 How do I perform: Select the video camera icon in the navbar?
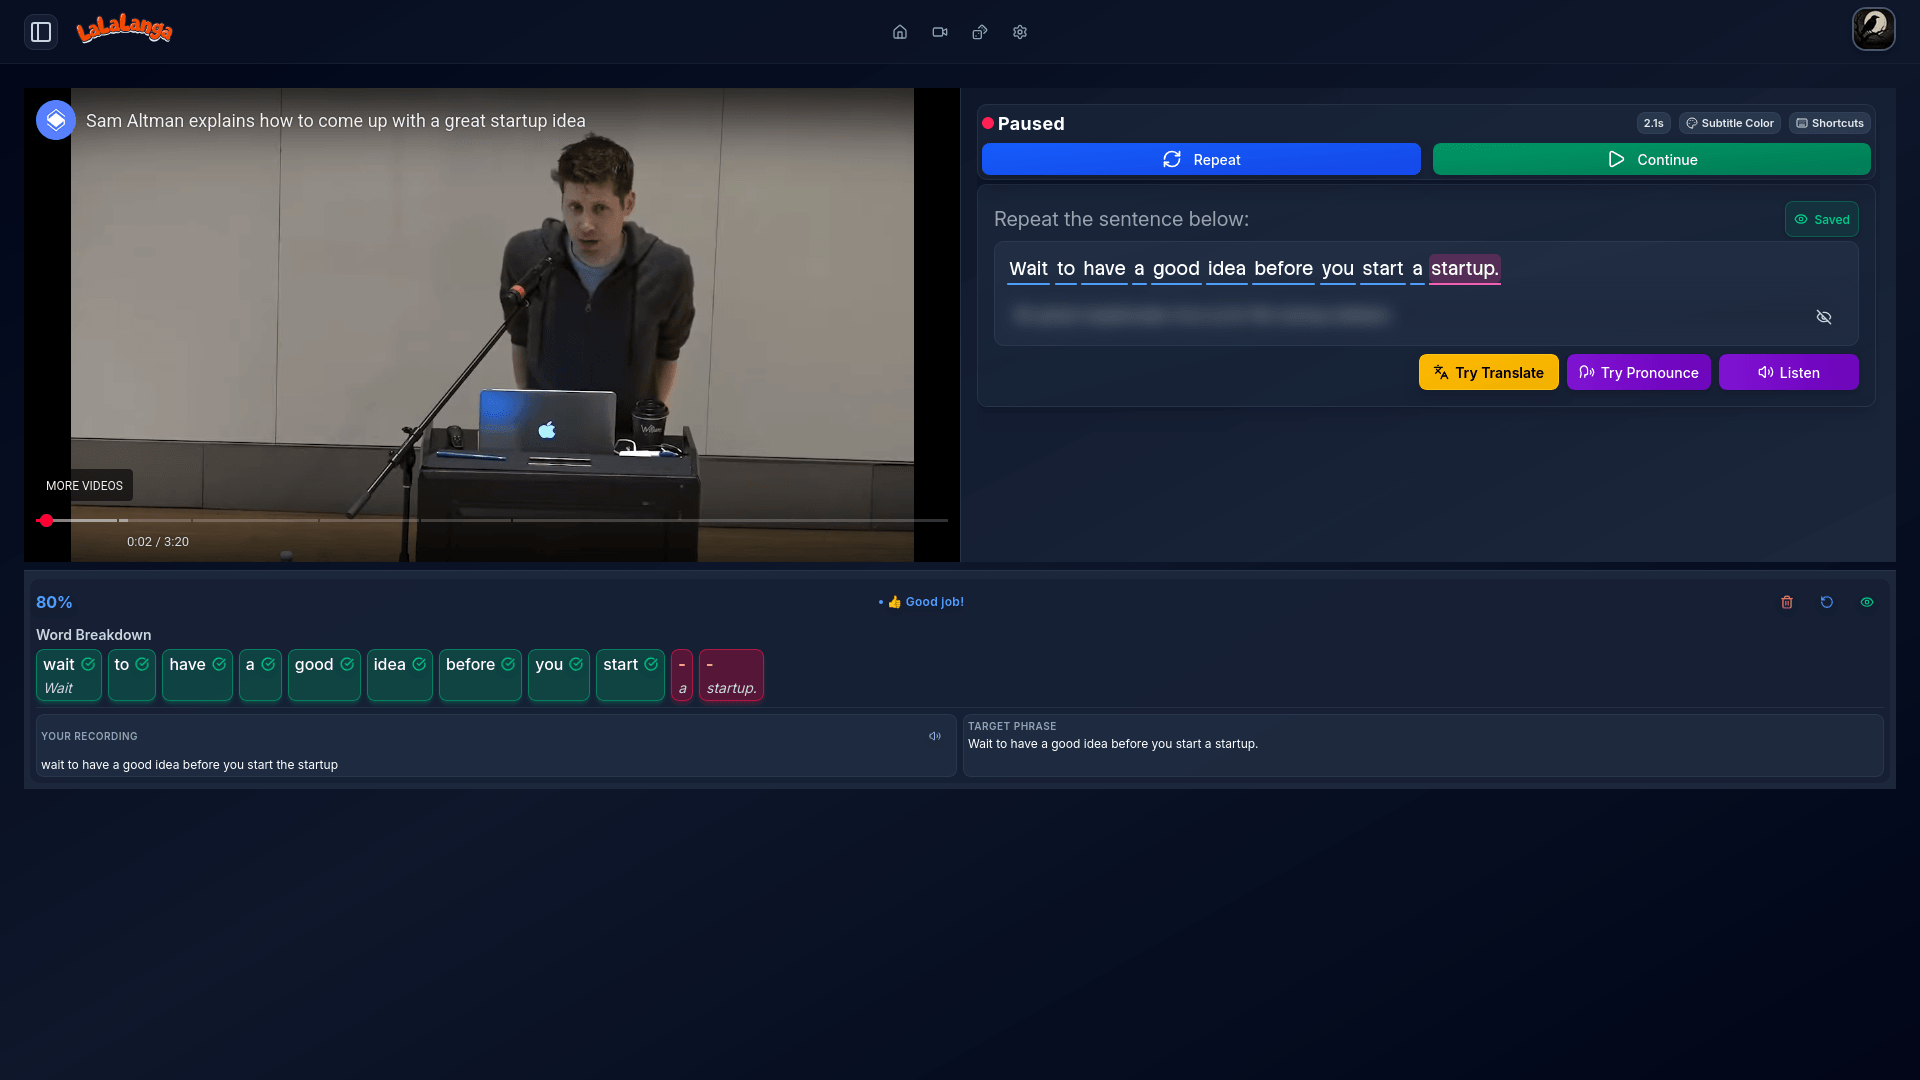click(939, 31)
